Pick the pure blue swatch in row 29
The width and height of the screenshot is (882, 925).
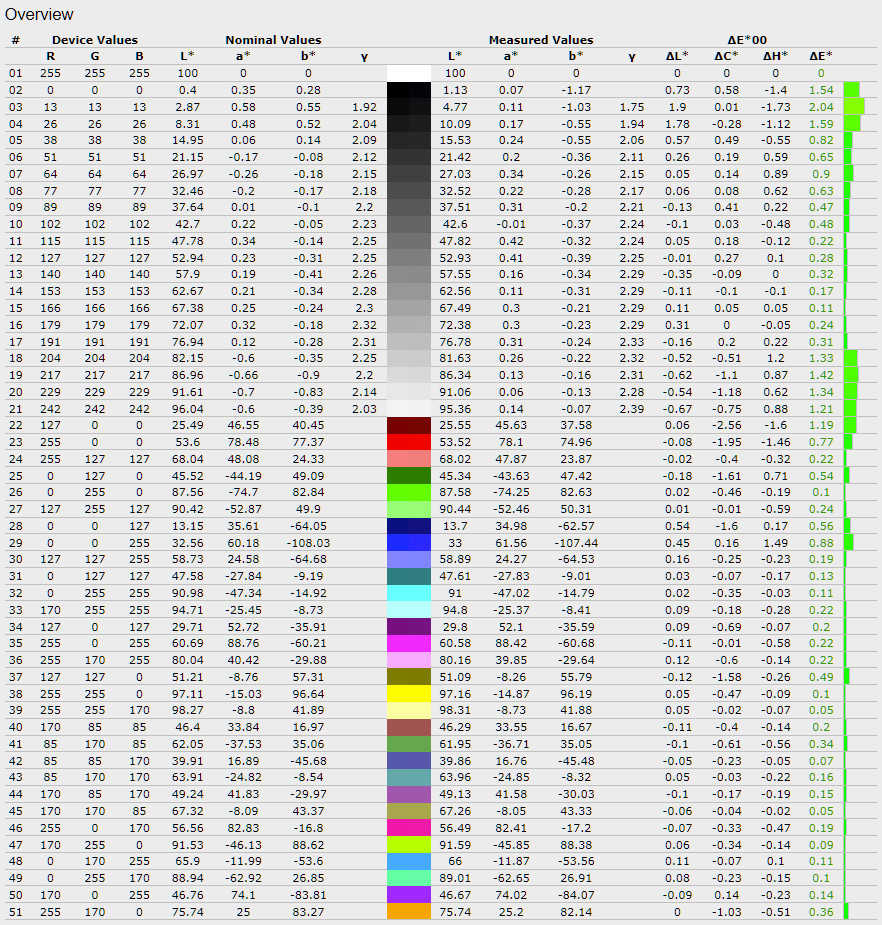pyautogui.click(x=410, y=542)
